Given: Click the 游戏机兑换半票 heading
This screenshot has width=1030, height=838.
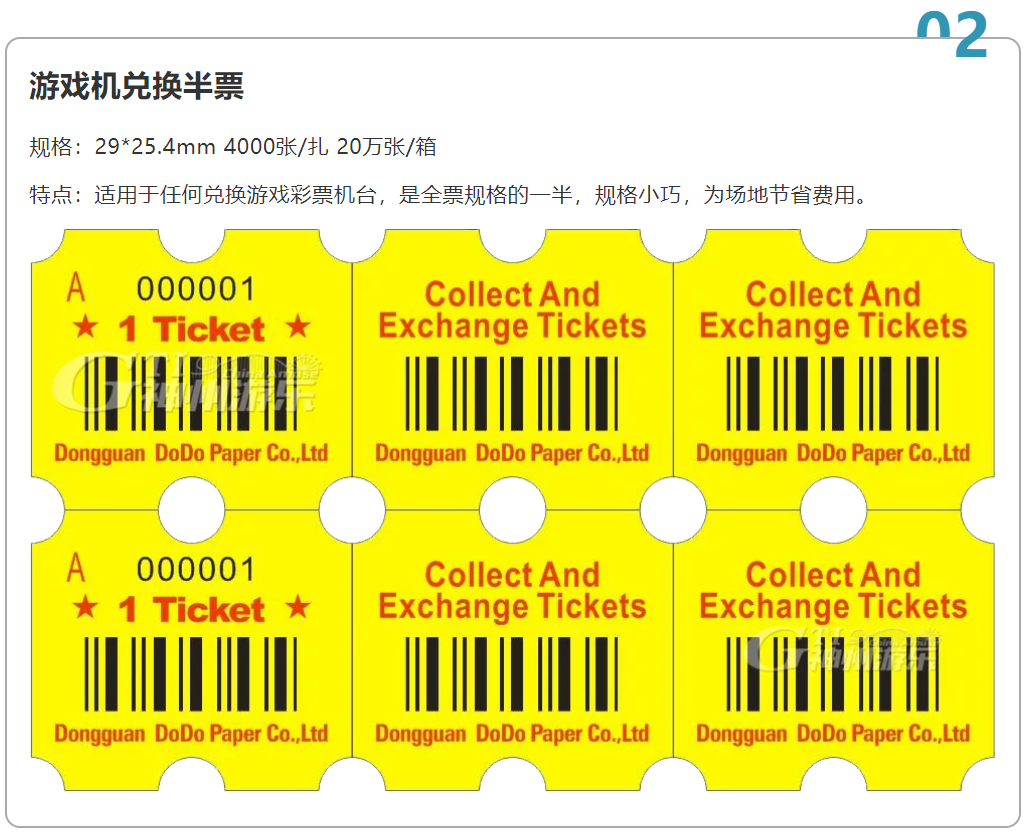Looking at the screenshot, I should (136, 86).
